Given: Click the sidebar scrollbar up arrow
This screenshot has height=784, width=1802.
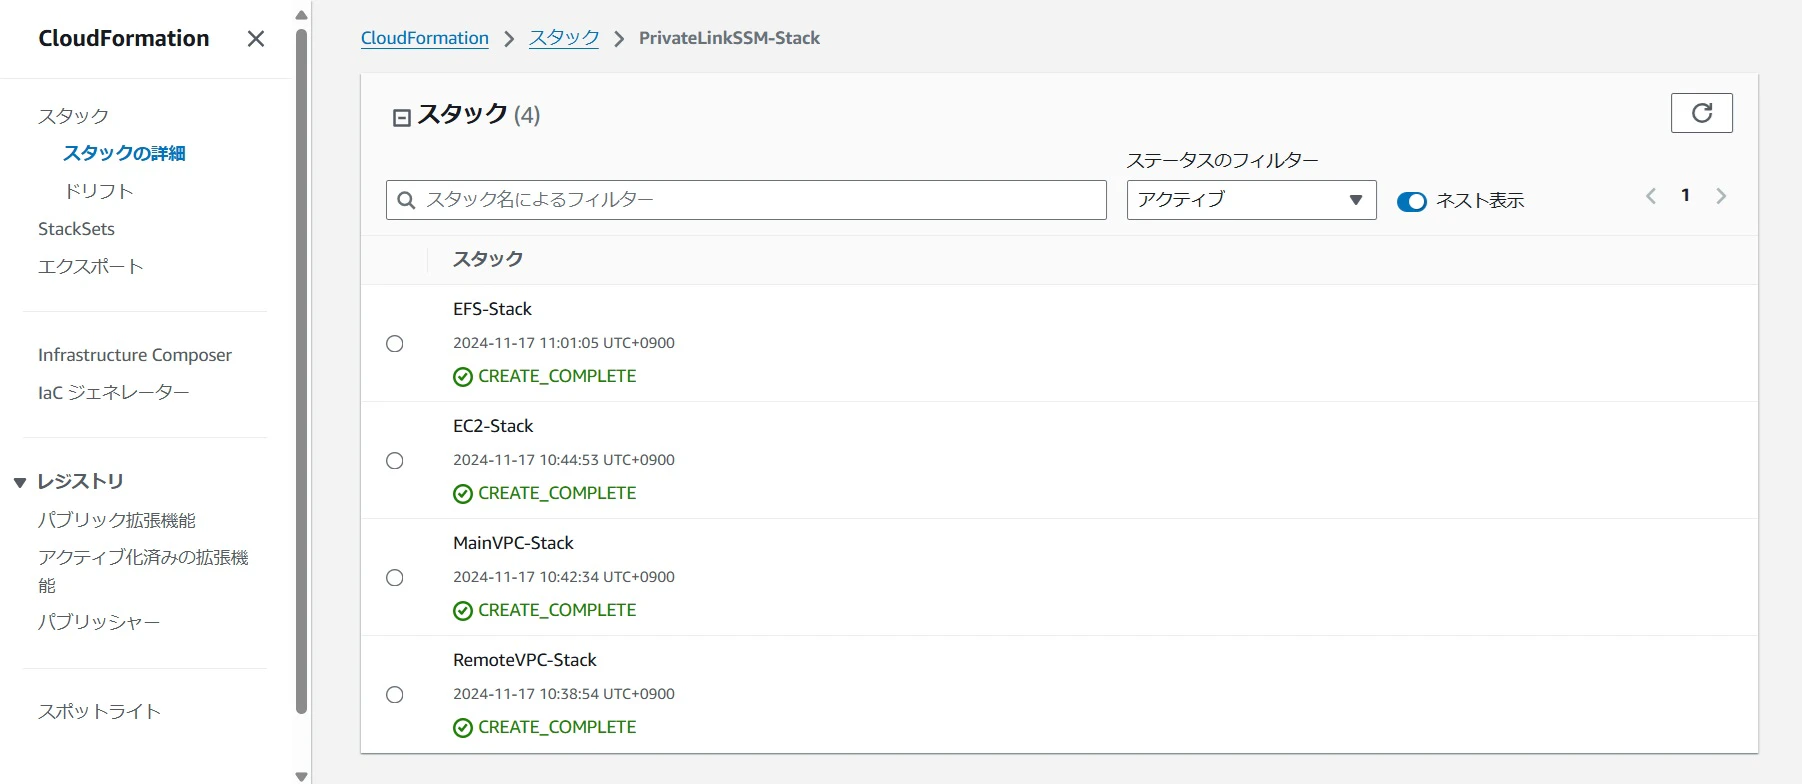Looking at the screenshot, I should (x=302, y=15).
